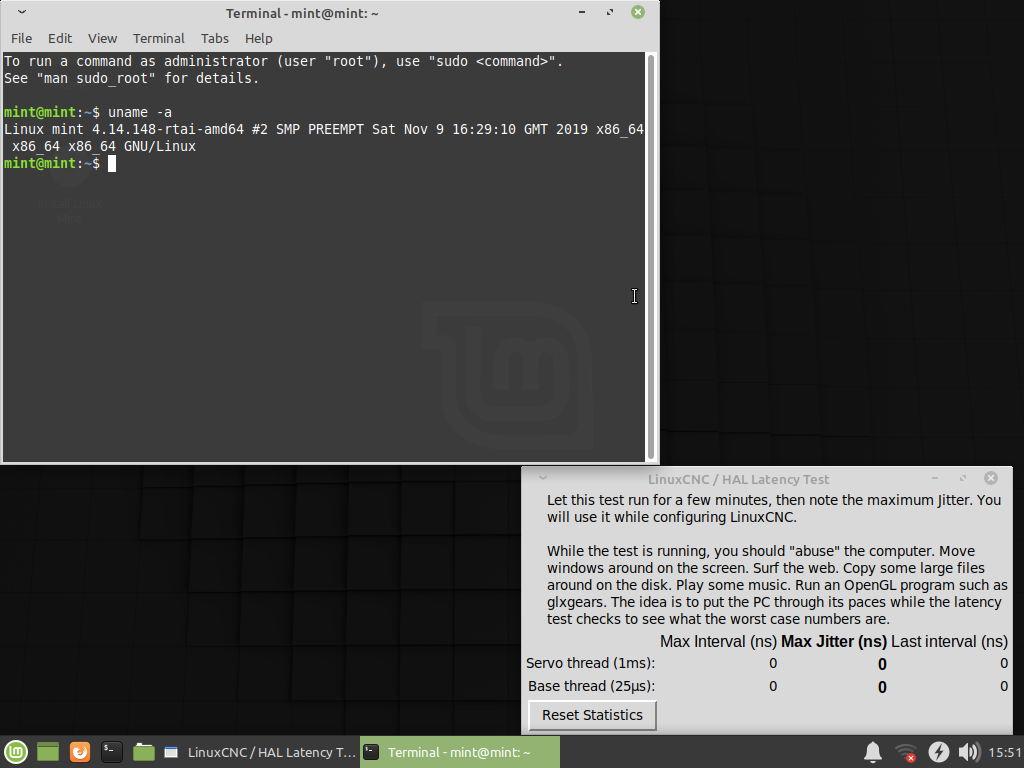
Task: Minimize the HAL Latency Test window
Action: [x=935, y=479]
